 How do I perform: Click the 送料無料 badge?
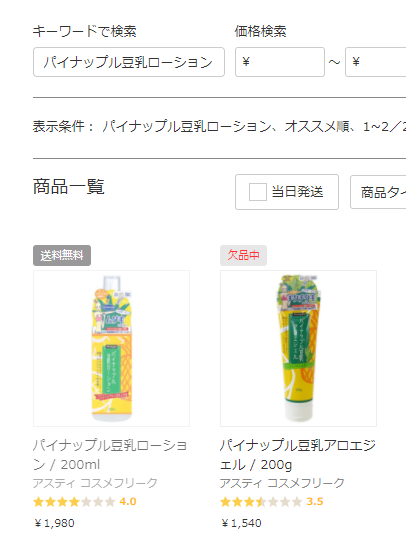click(62, 255)
